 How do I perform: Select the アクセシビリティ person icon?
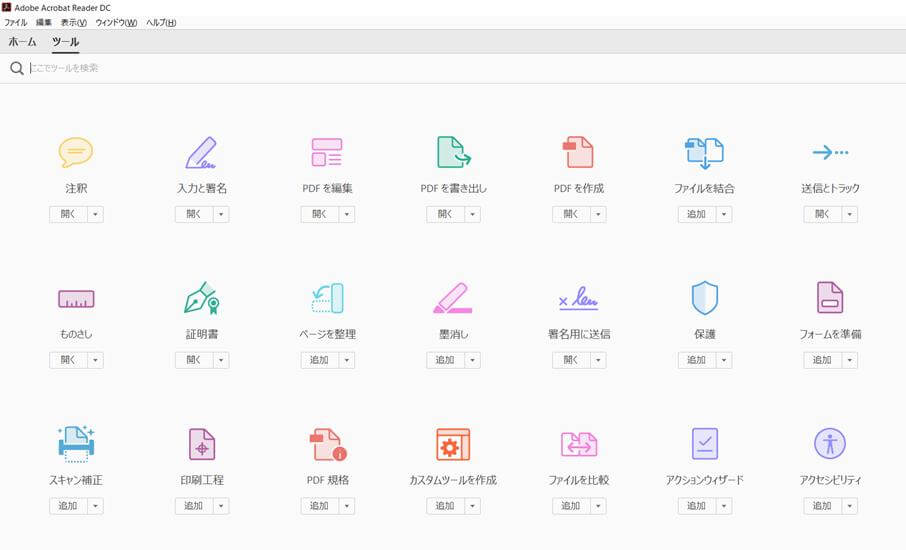point(830,444)
